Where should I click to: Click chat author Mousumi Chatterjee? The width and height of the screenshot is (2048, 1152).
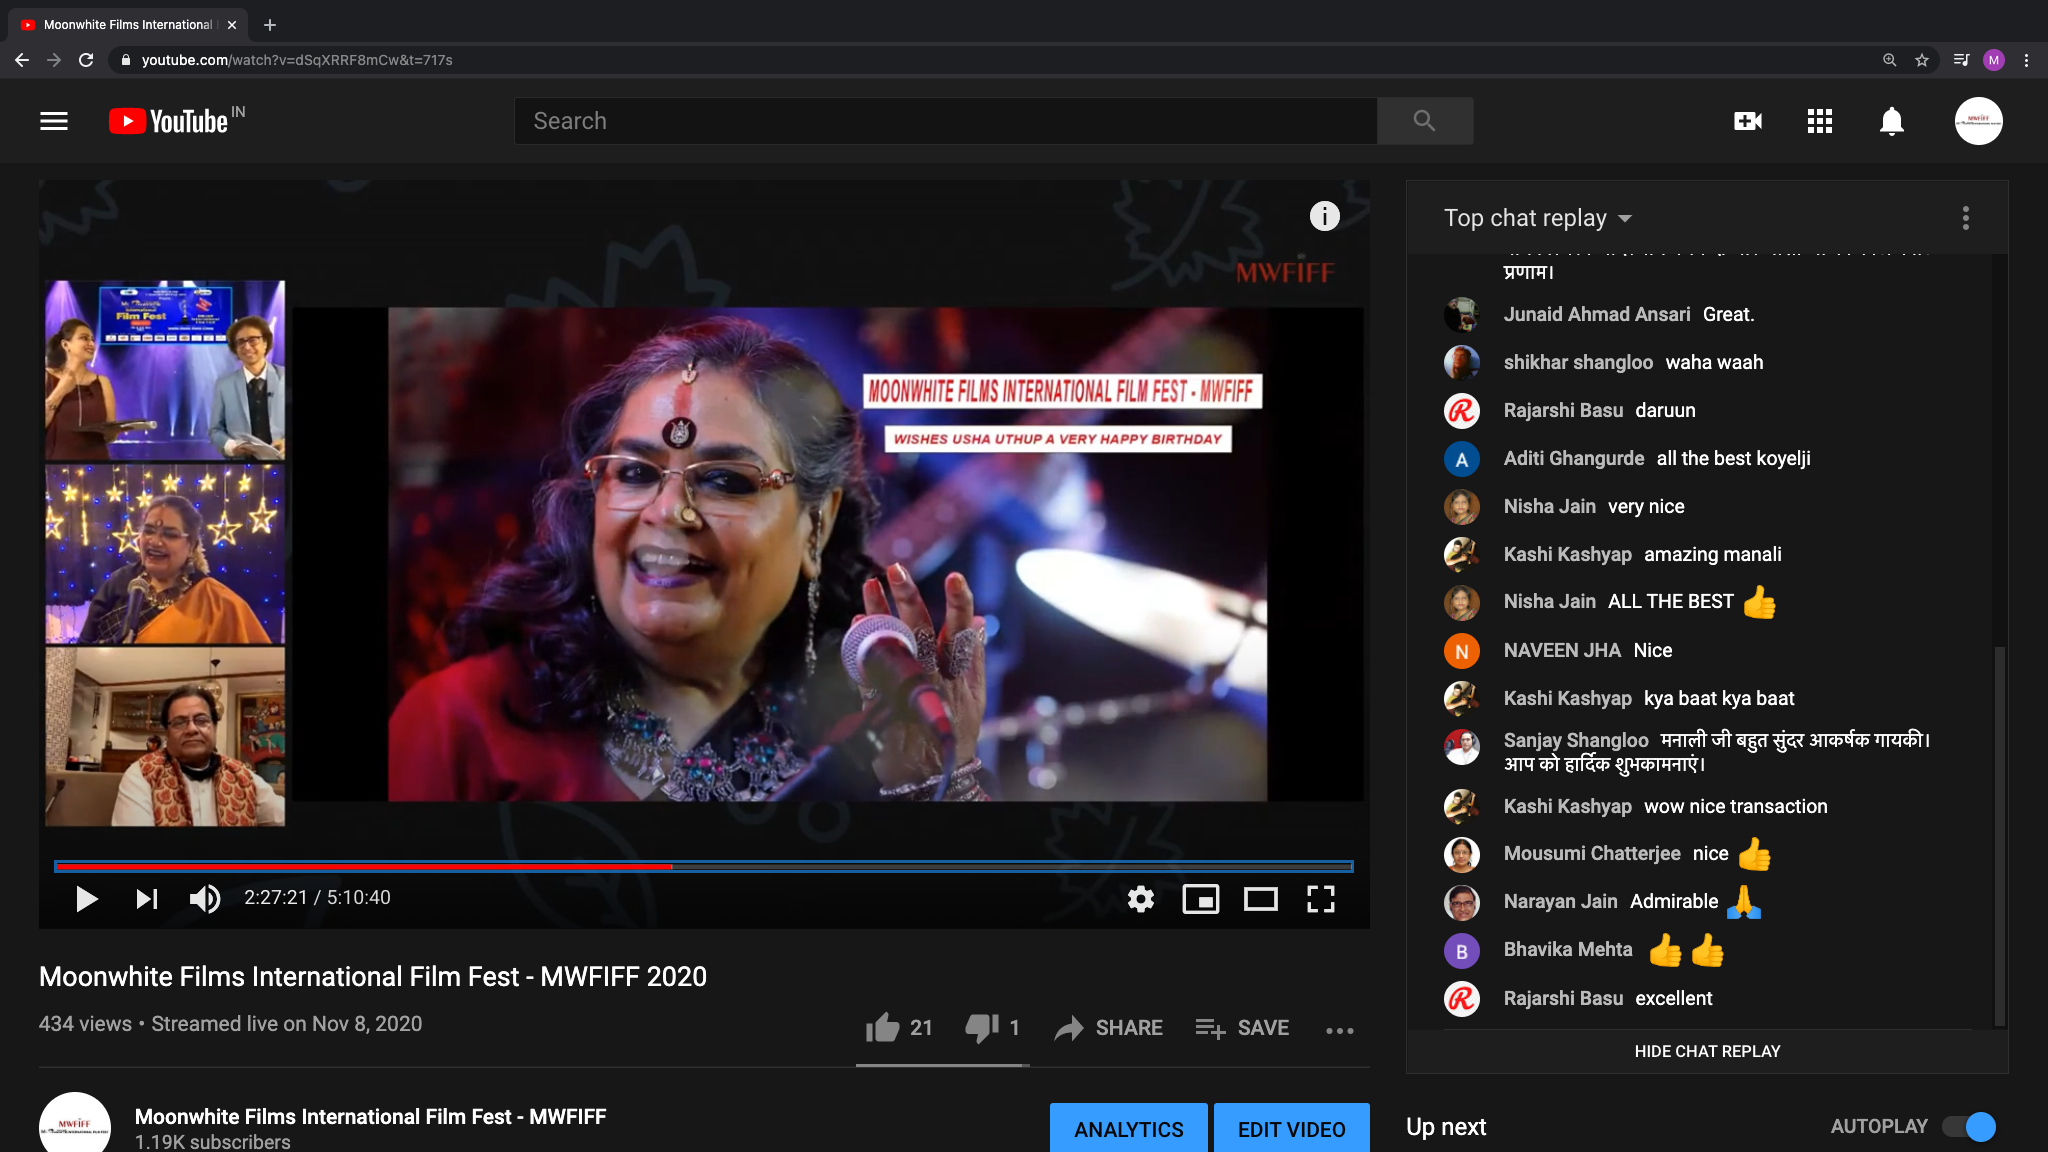pos(1592,853)
